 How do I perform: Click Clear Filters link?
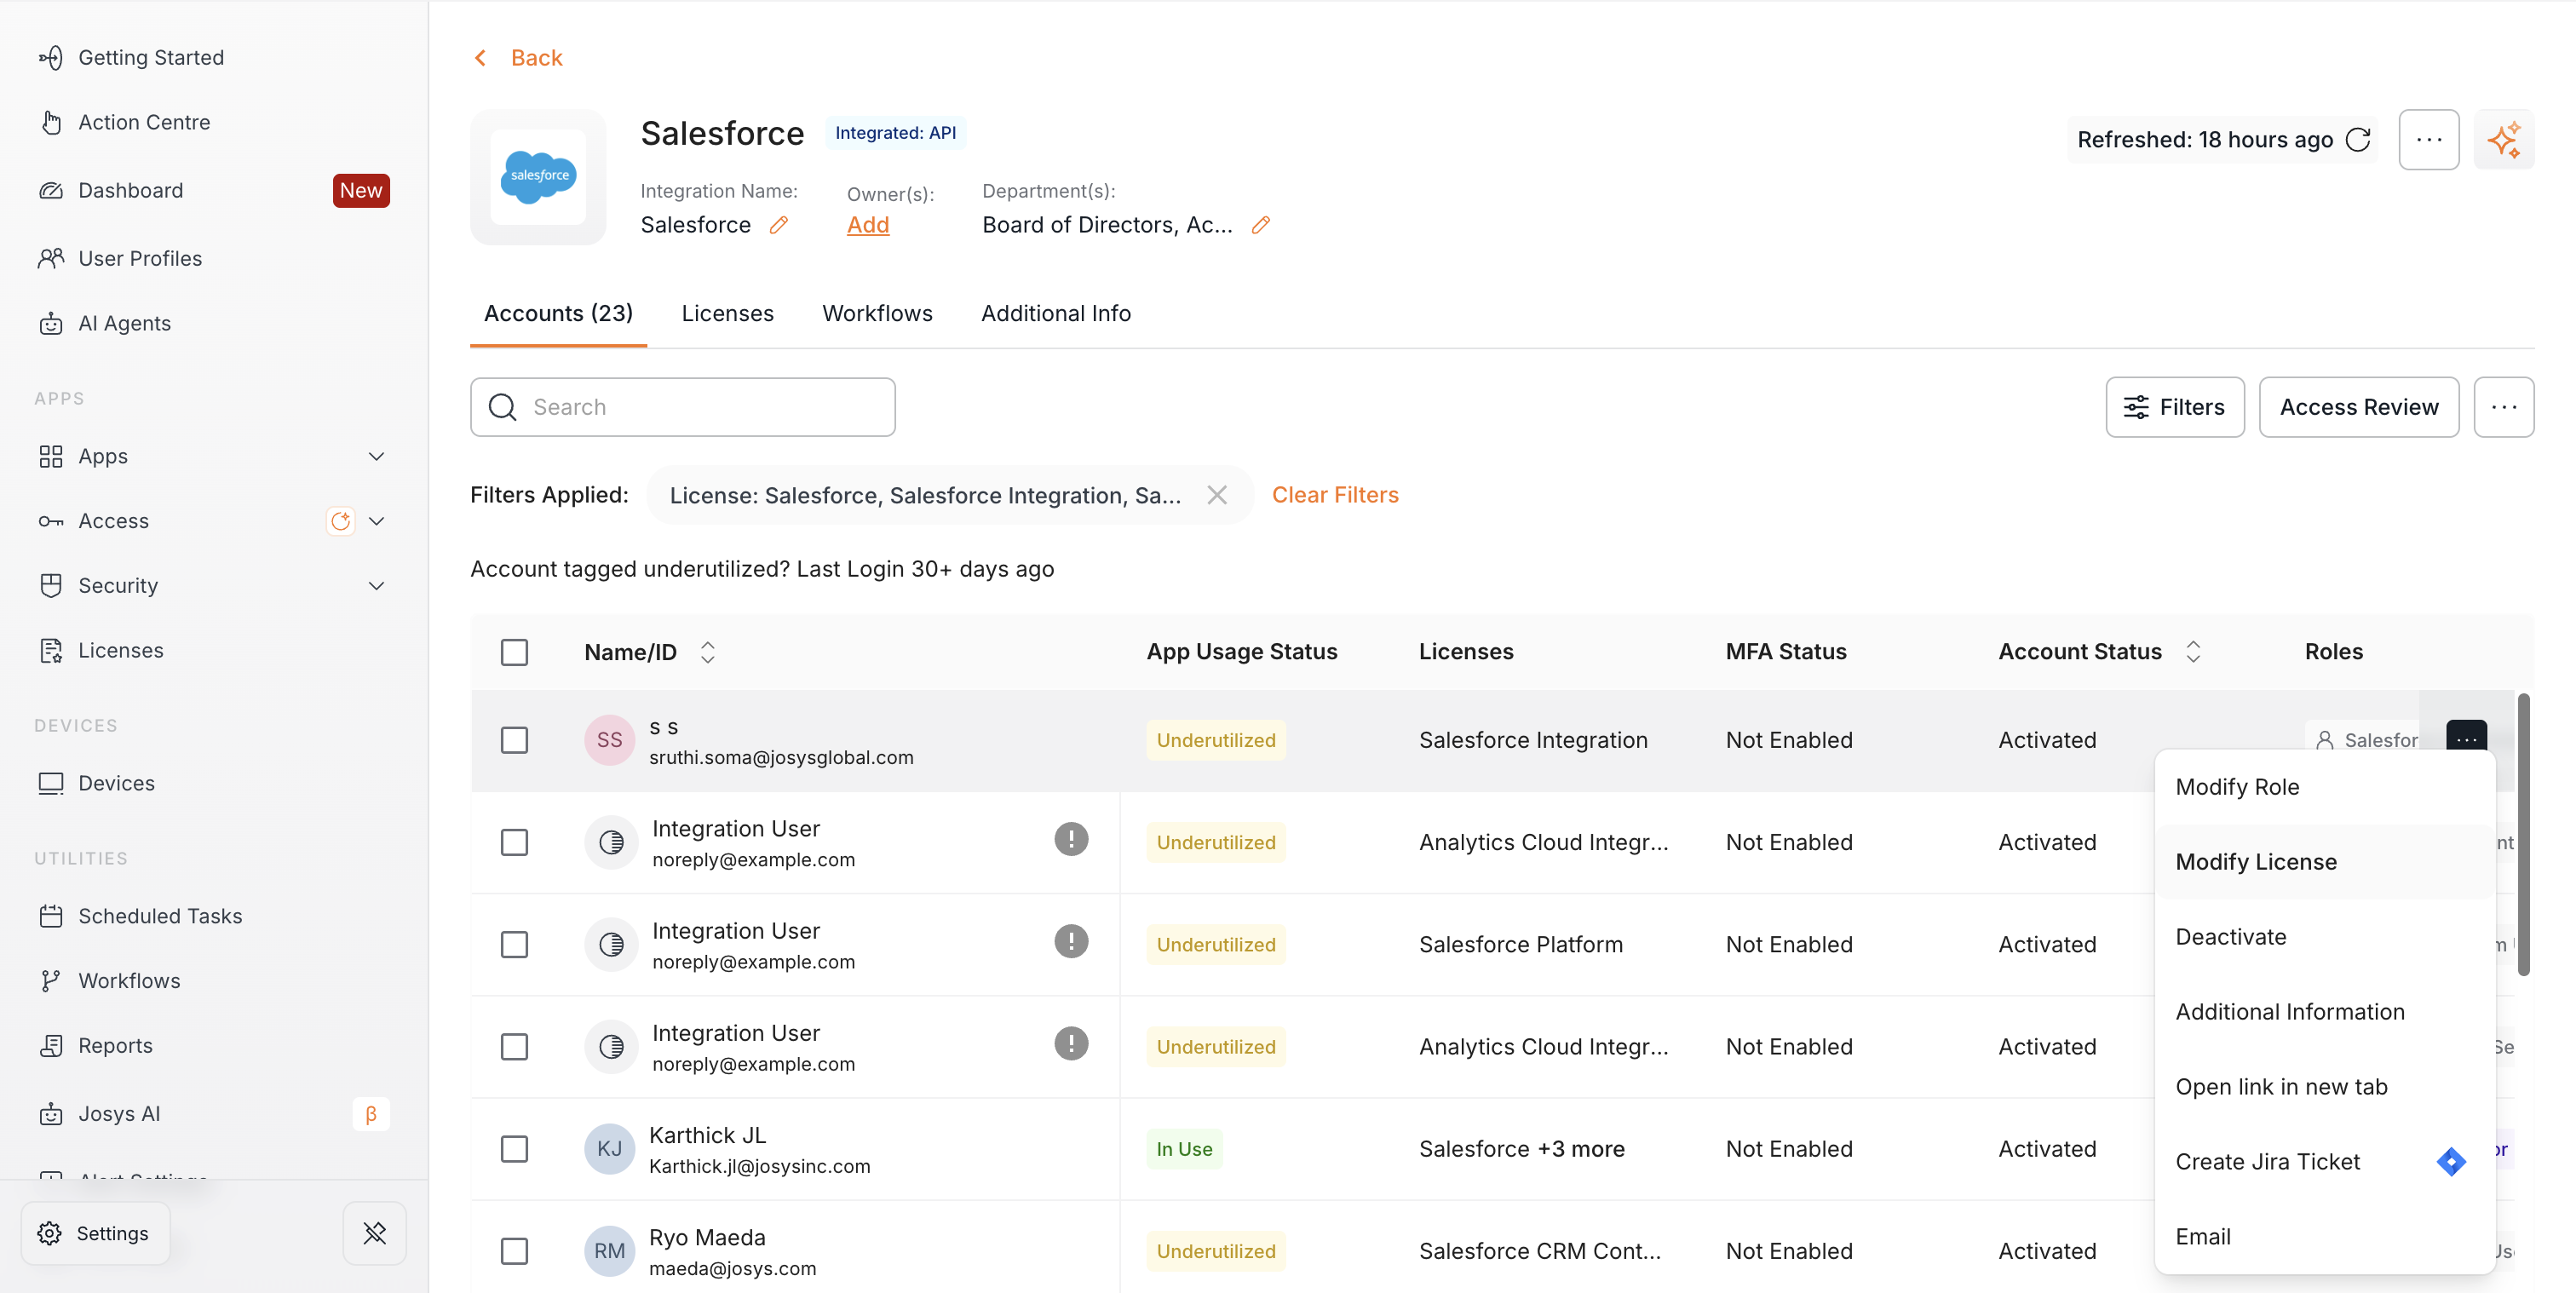click(1335, 495)
